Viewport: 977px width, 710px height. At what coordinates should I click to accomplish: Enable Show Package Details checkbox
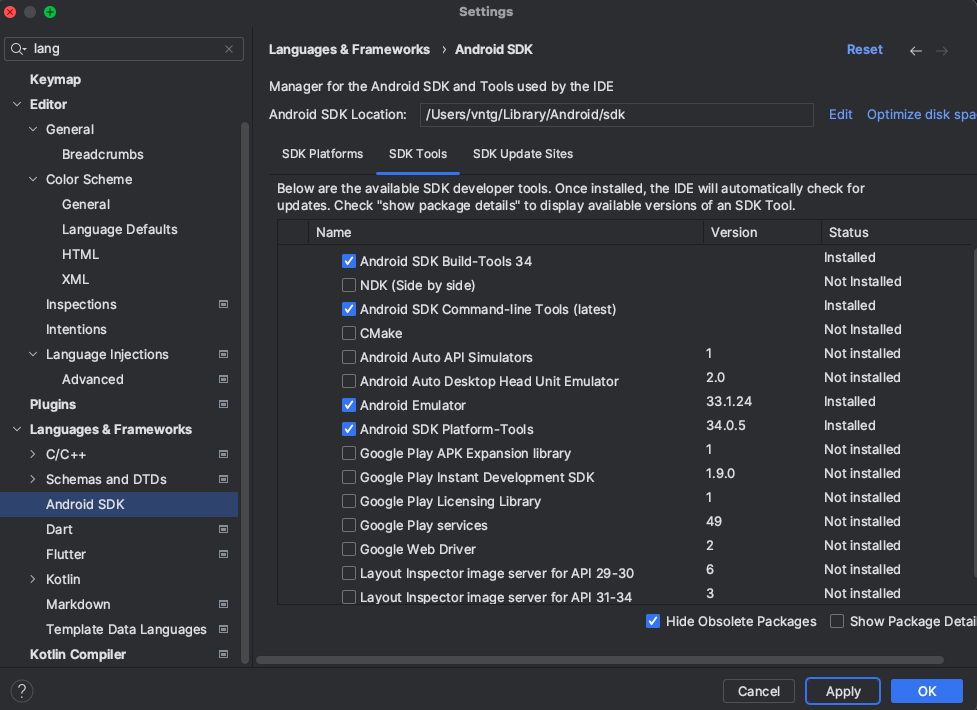[x=837, y=621]
